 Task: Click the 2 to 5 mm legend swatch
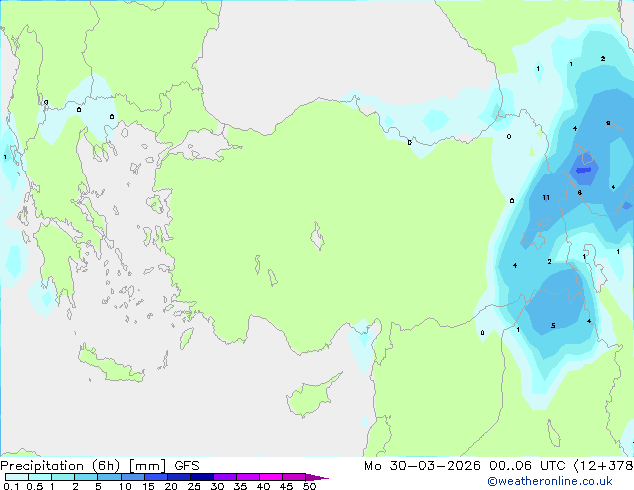click(86, 477)
